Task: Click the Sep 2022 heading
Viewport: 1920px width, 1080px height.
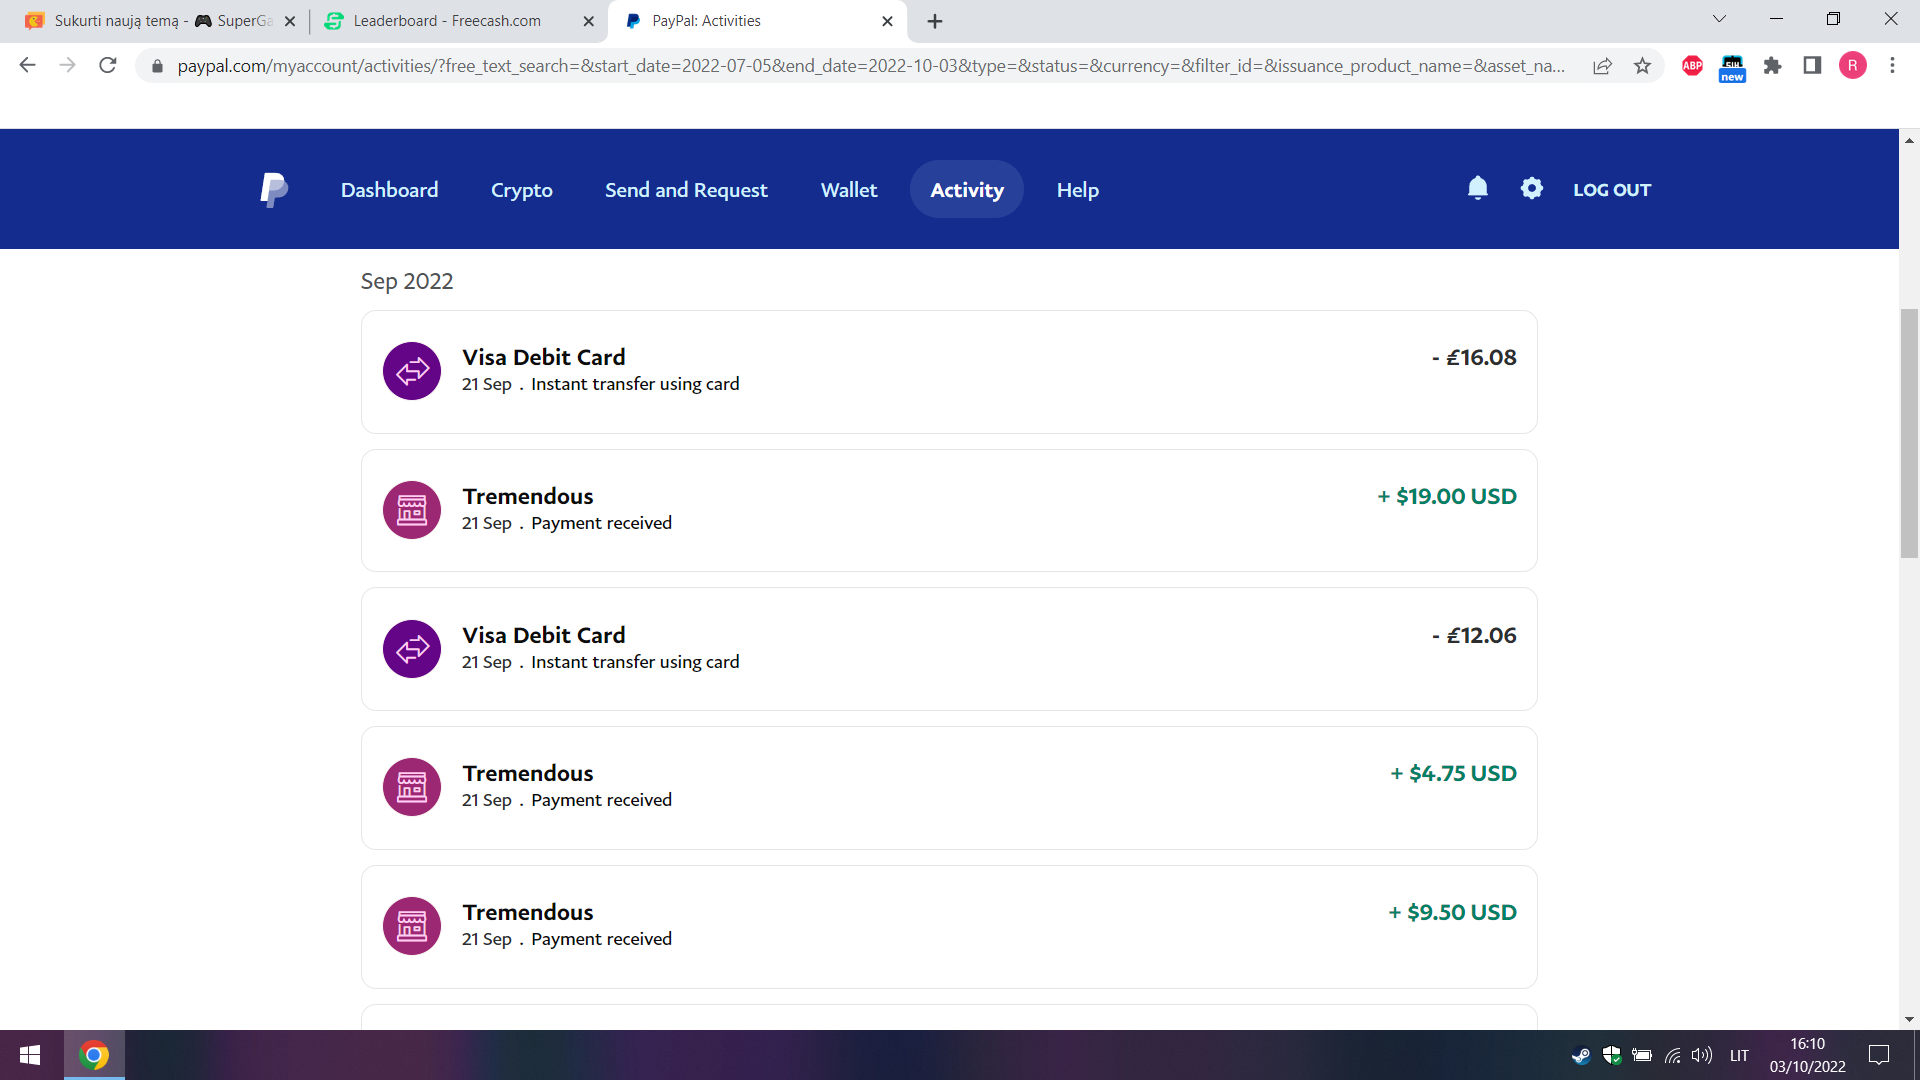Action: (407, 281)
